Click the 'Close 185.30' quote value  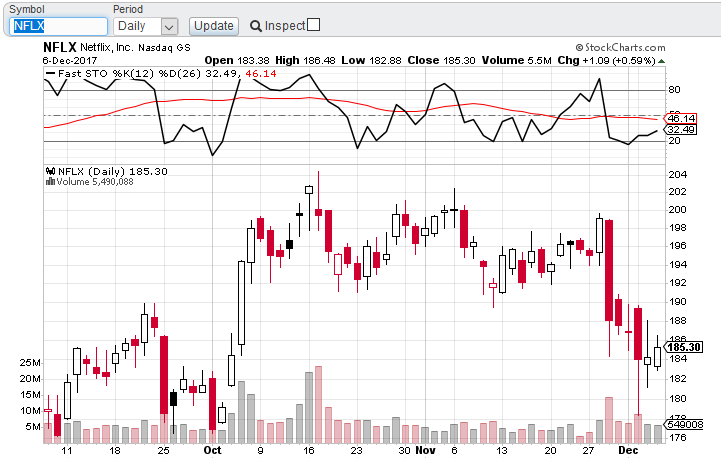click(x=441, y=60)
